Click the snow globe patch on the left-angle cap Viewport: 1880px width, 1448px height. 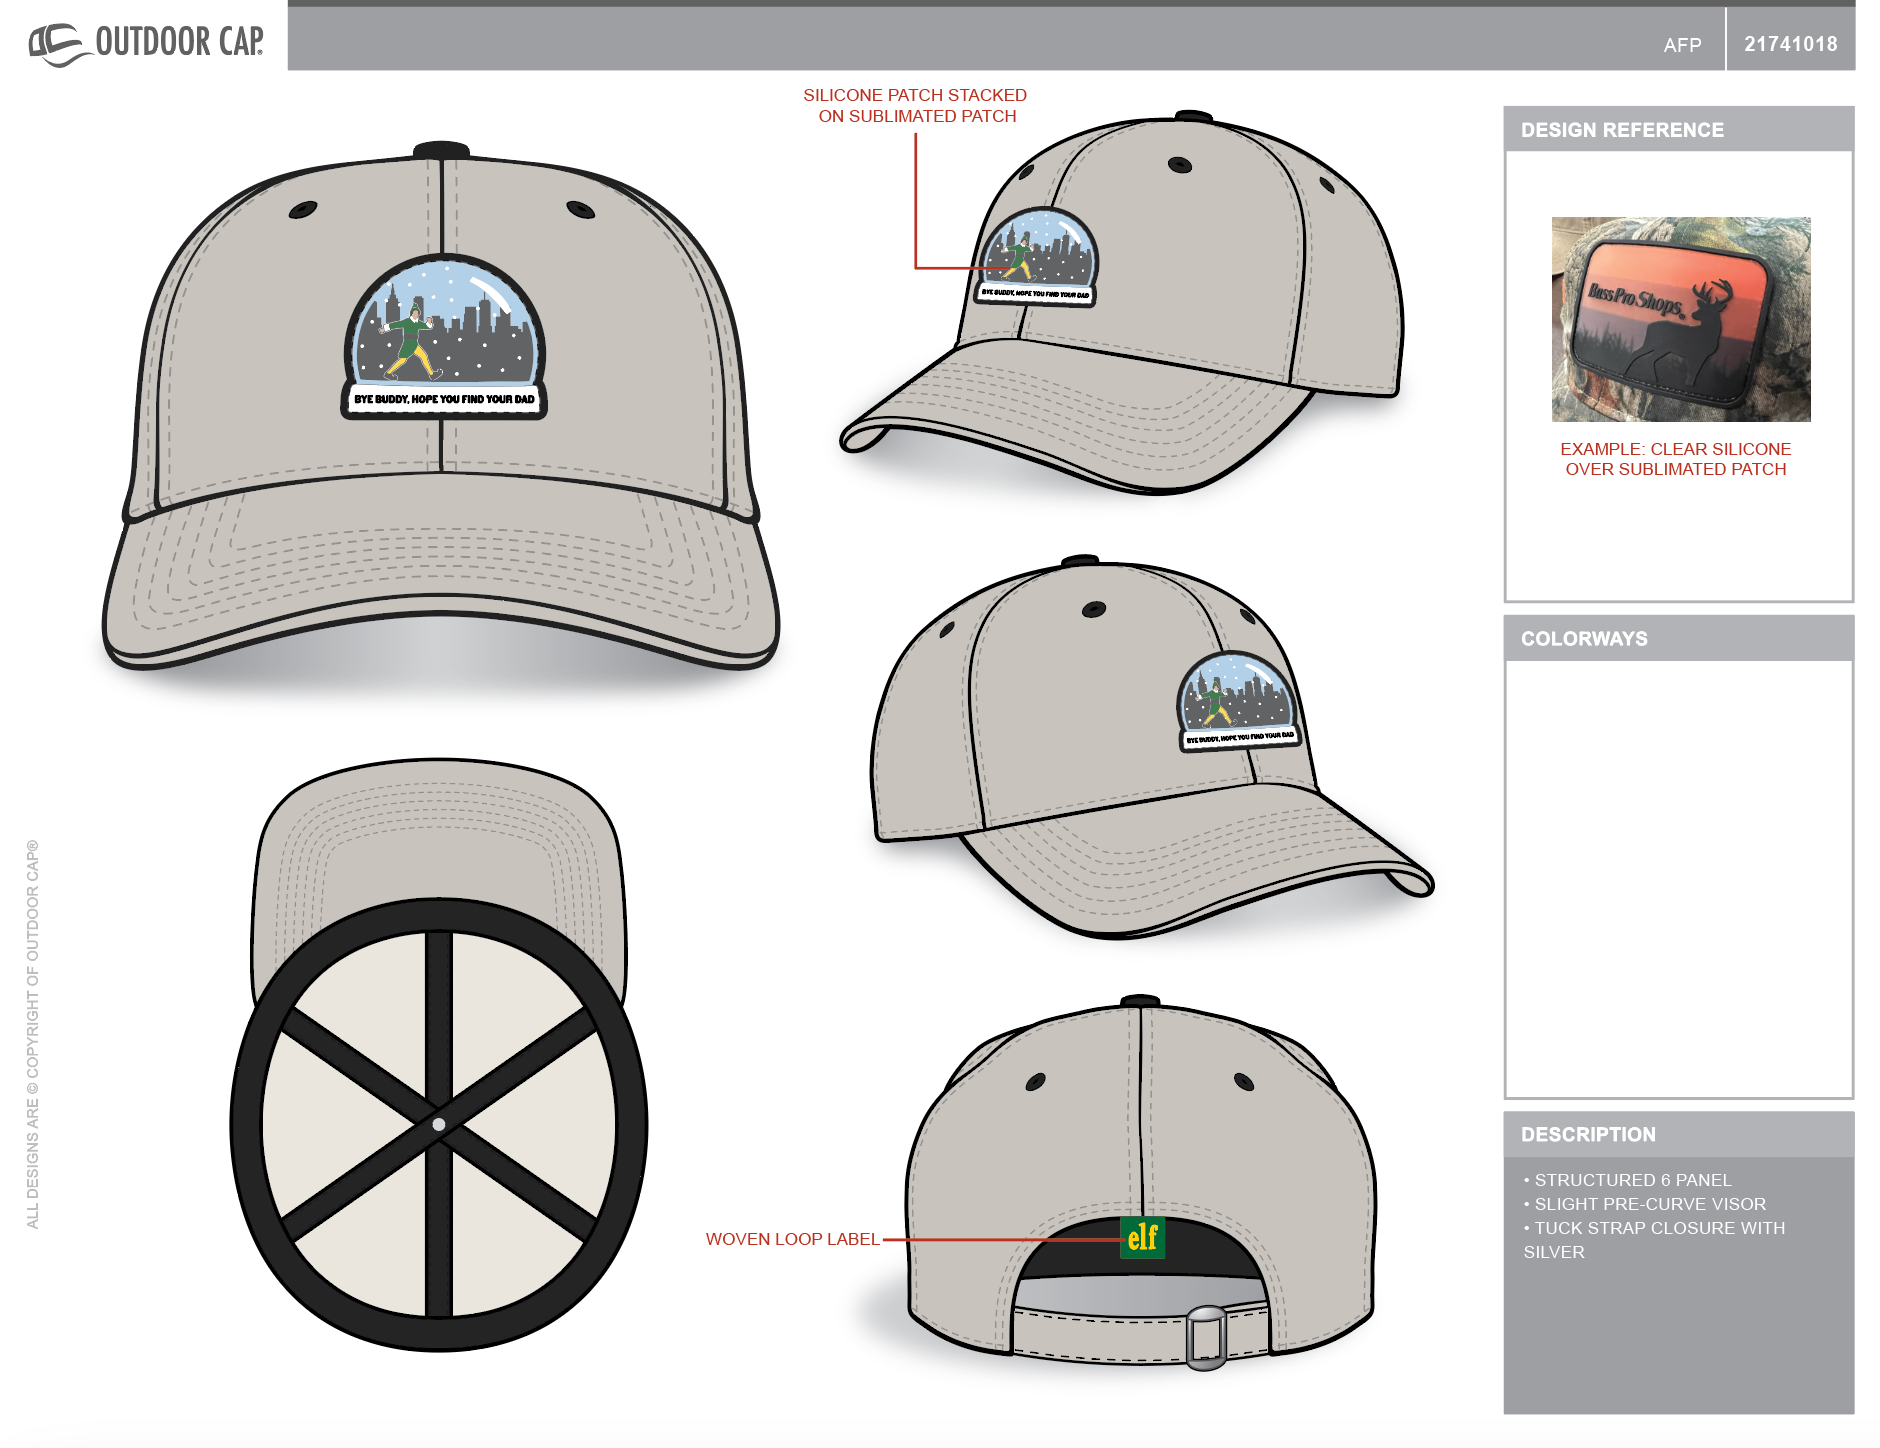pos(1036,257)
